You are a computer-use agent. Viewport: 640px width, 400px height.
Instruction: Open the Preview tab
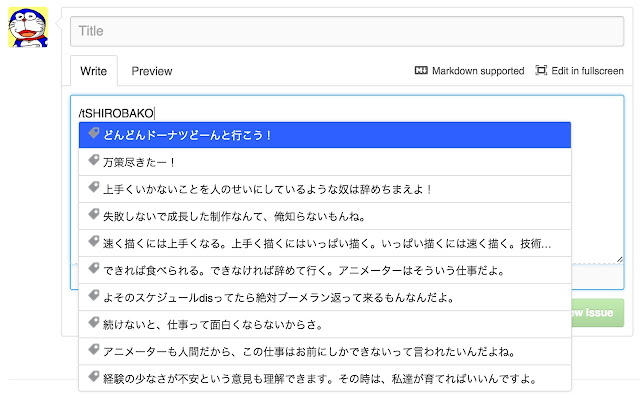[152, 71]
